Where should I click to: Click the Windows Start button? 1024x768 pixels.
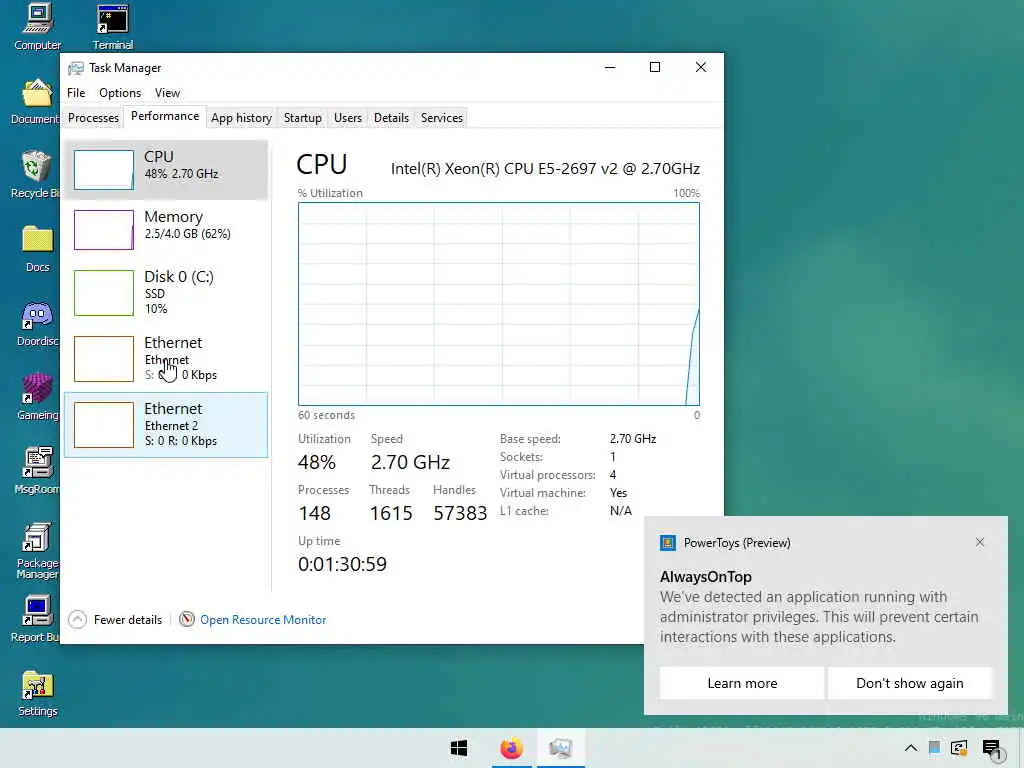click(459, 748)
